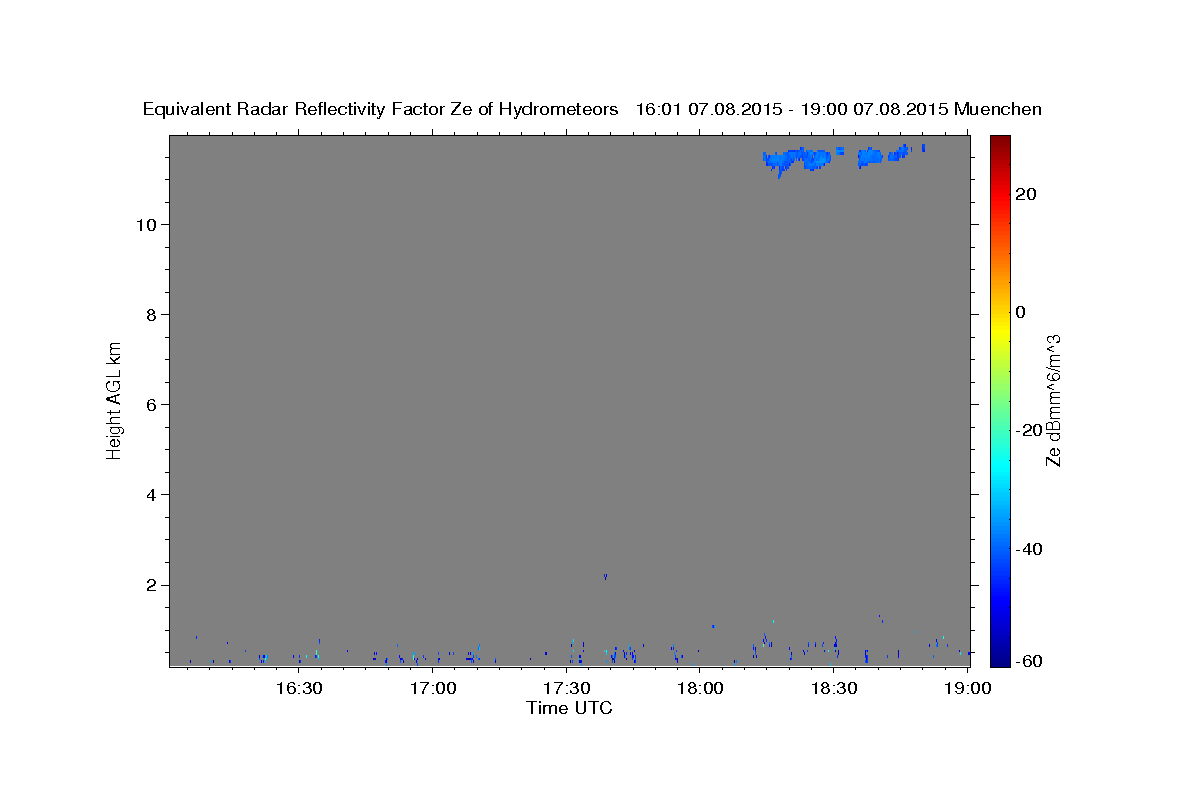Click the isolated blue echo at 2 km height
This screenshot has height=800, width=1200.
coord(605,576)
